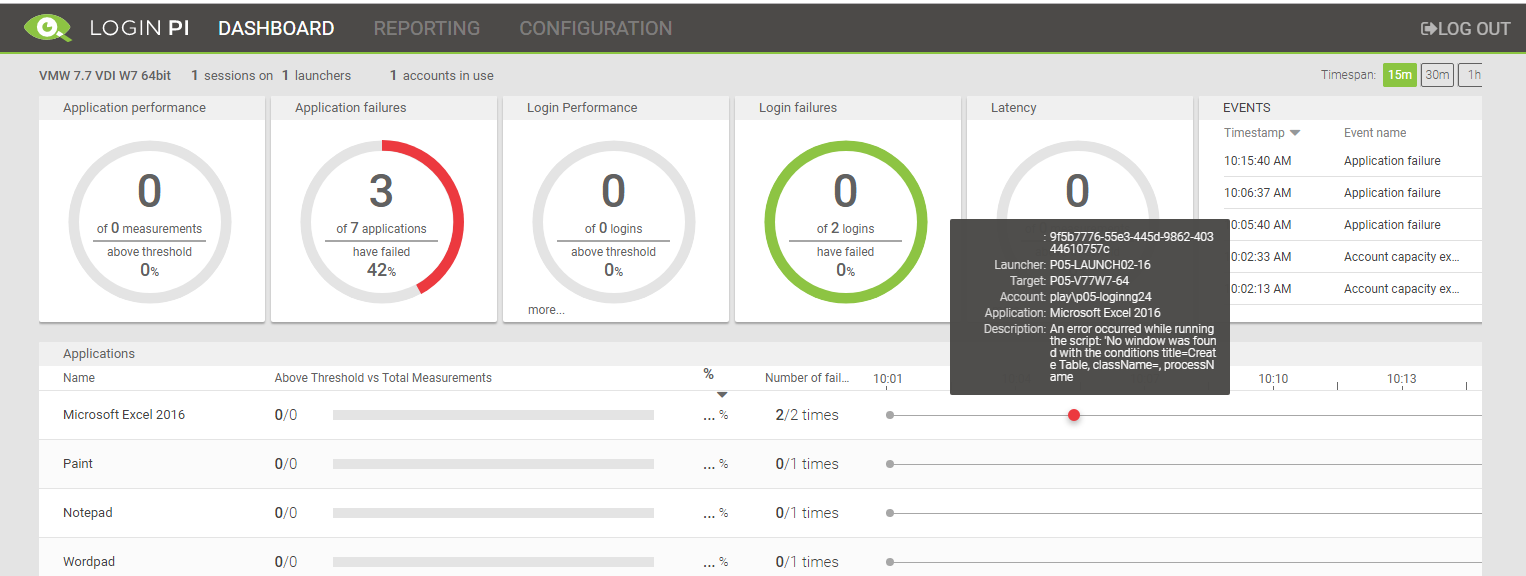Open the 10:05:40 AM Application failure event
The width and height of the screenshot is (1526, 576).
tap(1352, 225)
